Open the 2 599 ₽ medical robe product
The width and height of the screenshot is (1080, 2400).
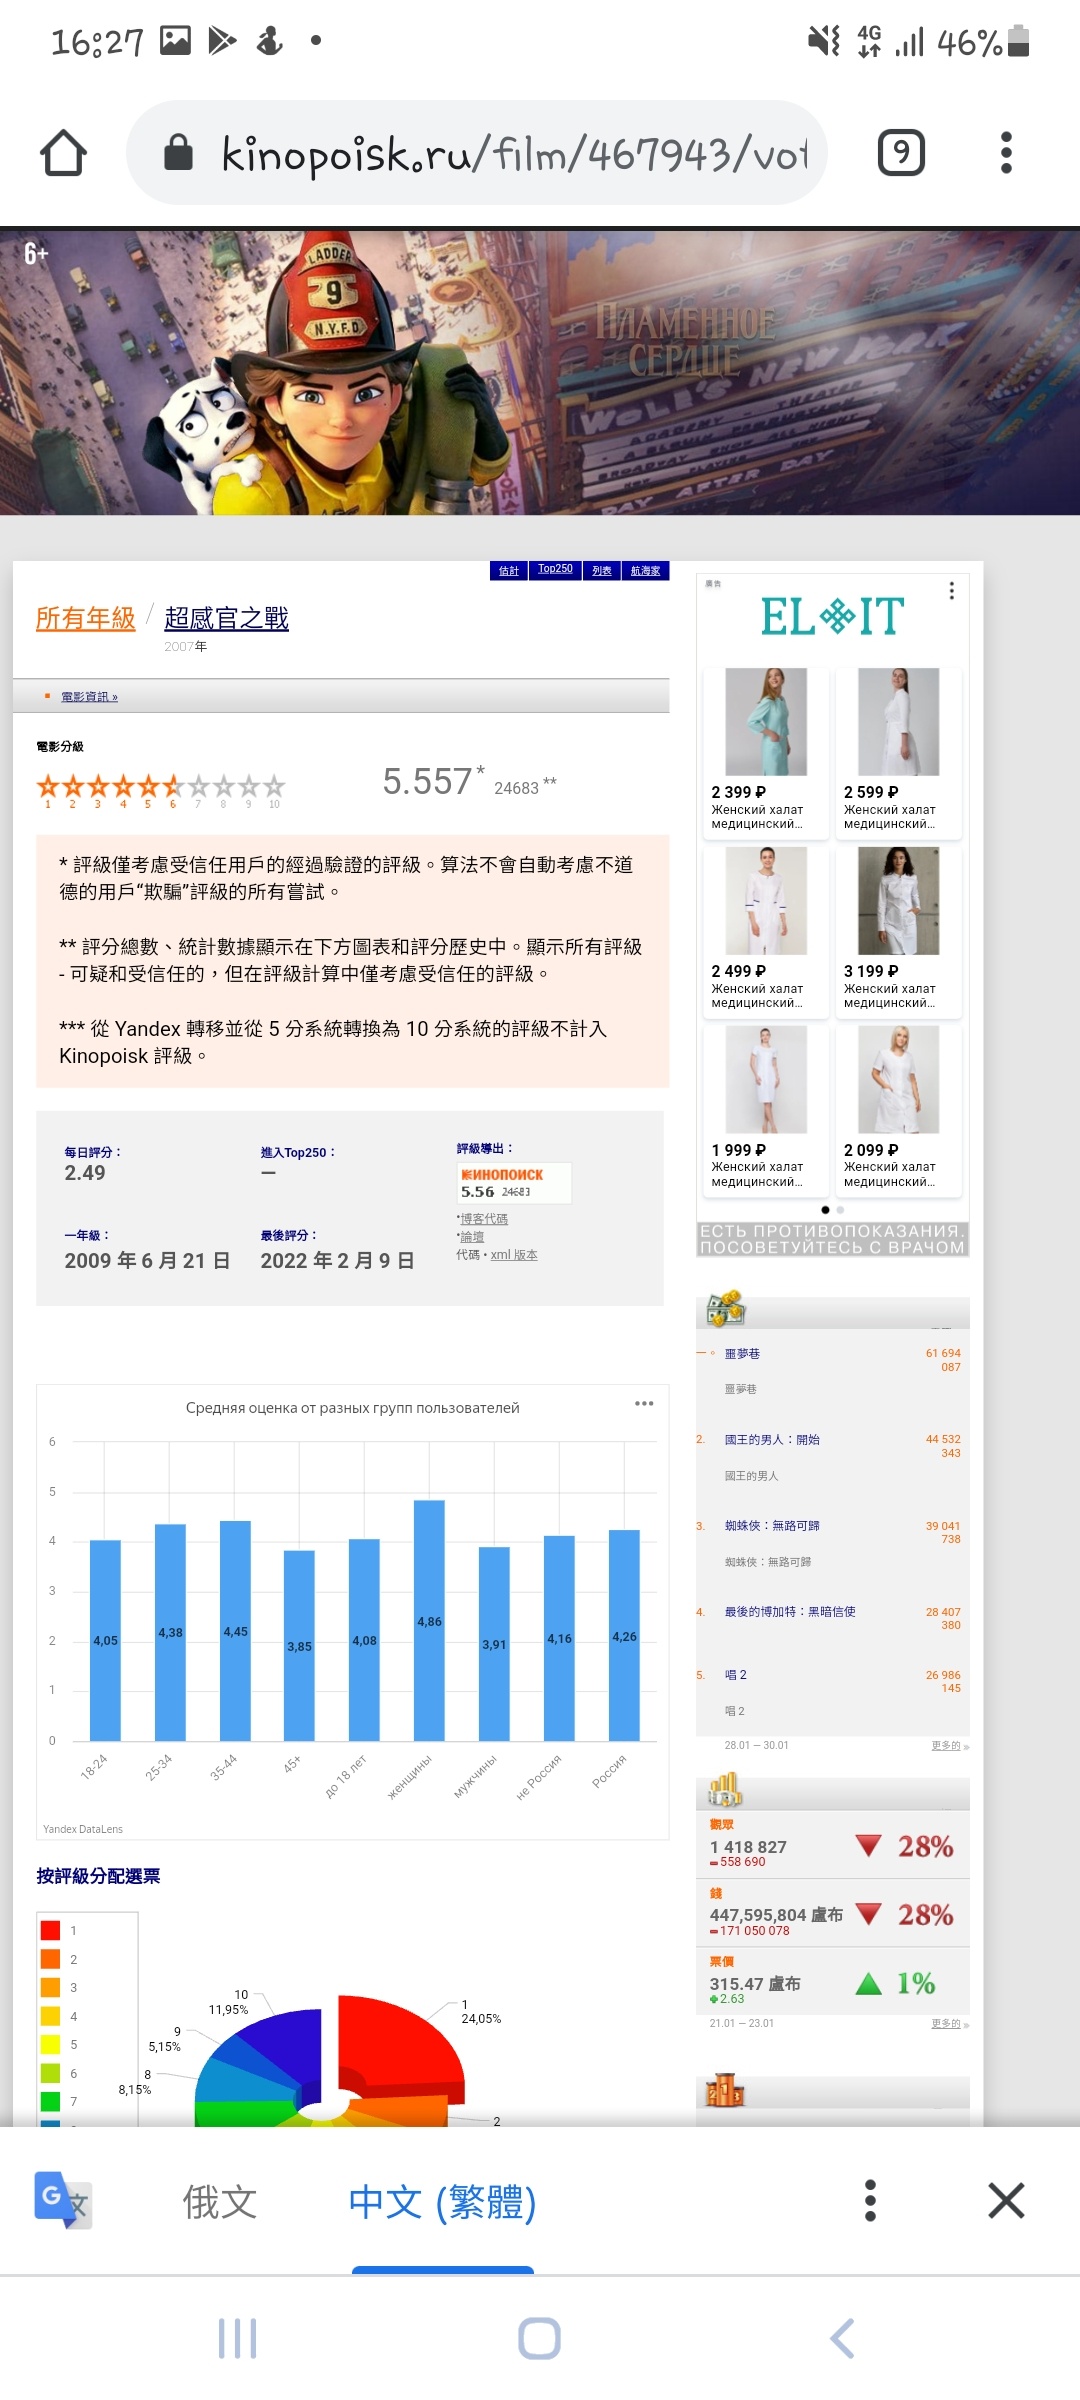pos(898,754)
